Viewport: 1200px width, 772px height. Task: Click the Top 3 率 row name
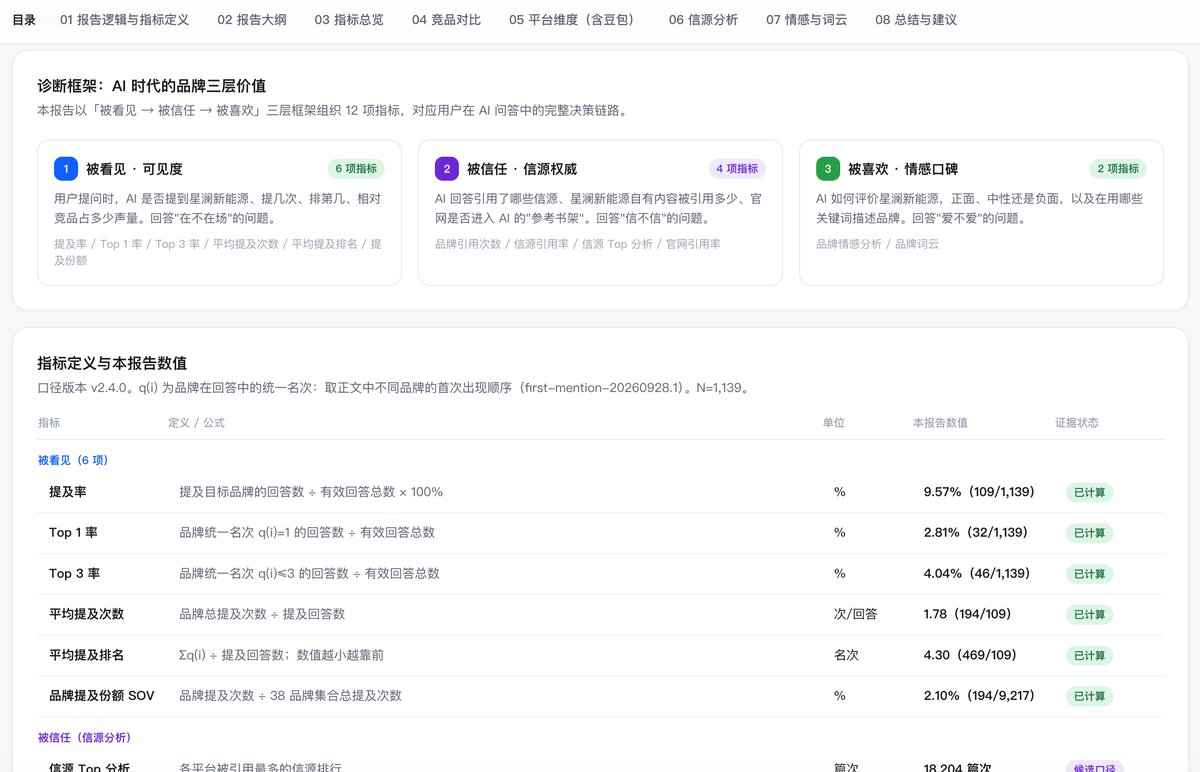[x=74, y=574]
